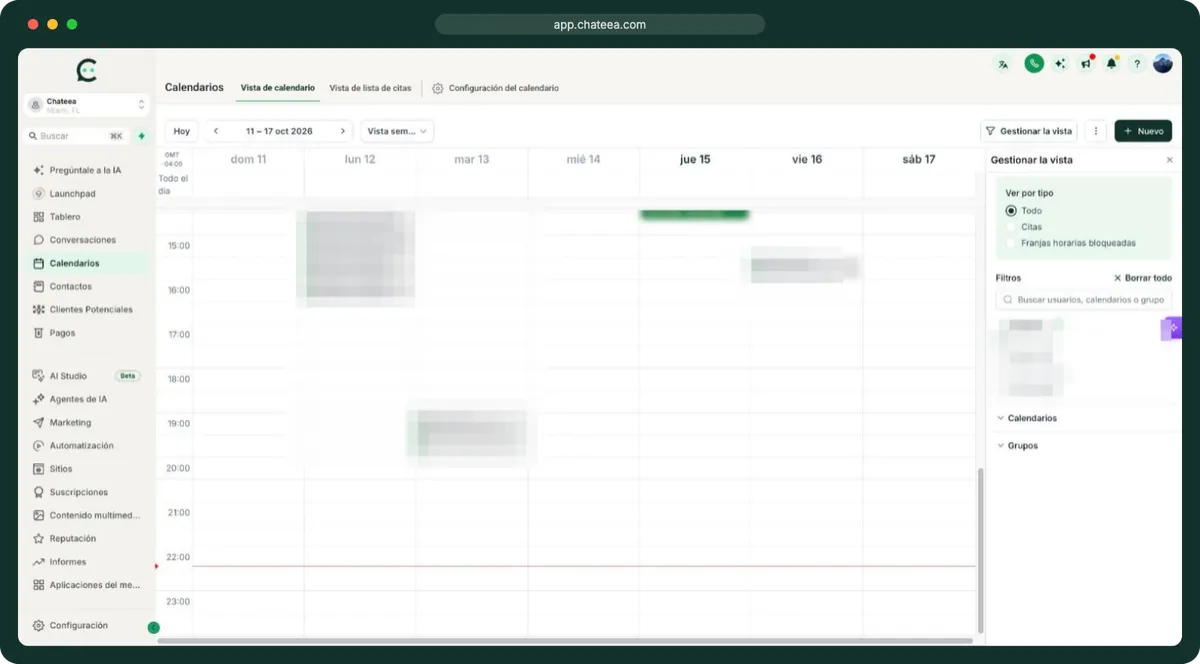Open Contenido multimedia in the sidebar

[x=87, y=515]
